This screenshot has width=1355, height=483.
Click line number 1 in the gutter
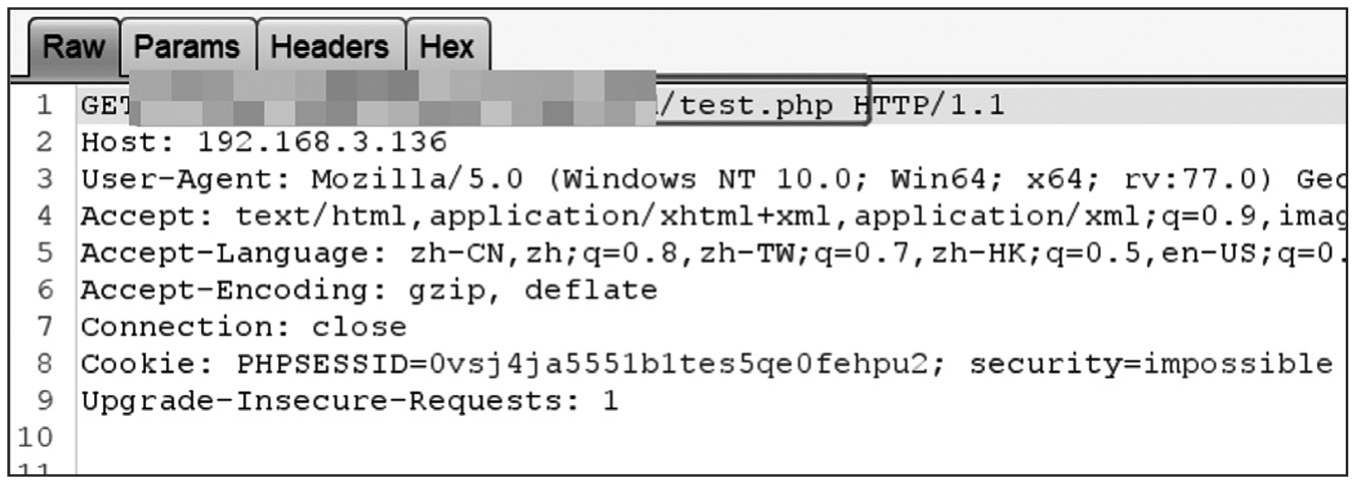click(x=42, y=105)
